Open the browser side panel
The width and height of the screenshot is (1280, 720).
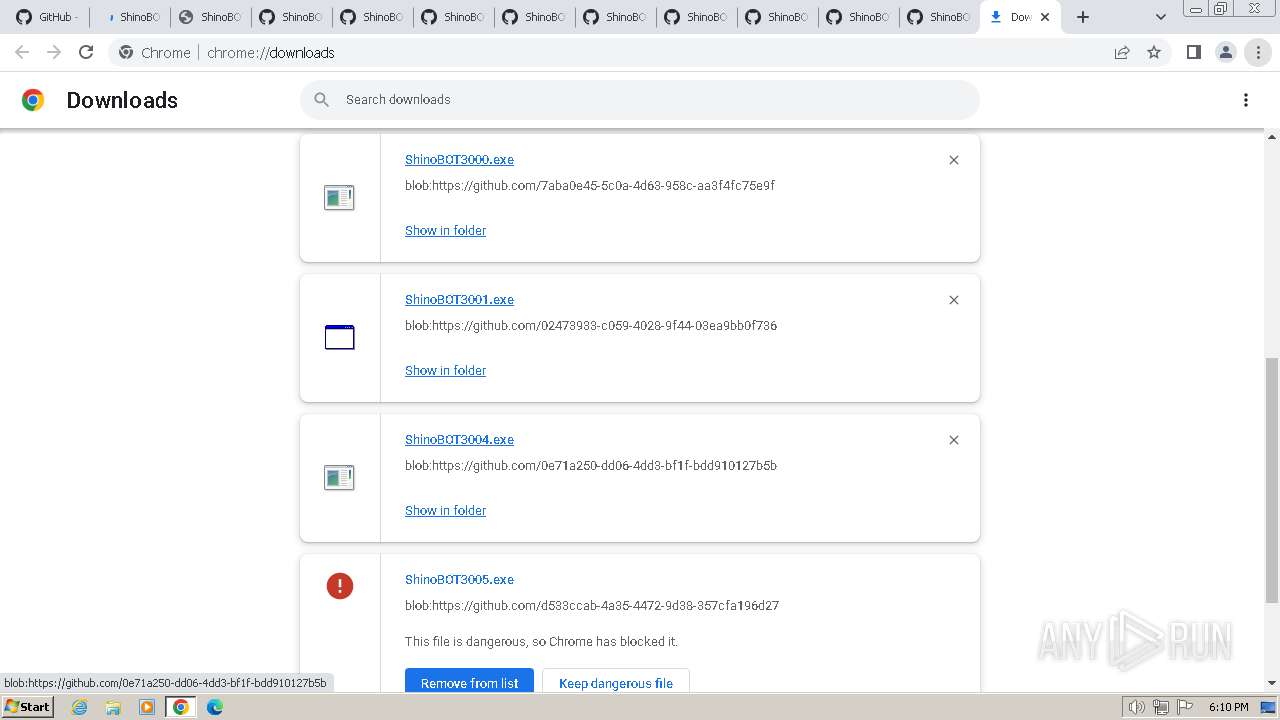(x=1193, y=53)
